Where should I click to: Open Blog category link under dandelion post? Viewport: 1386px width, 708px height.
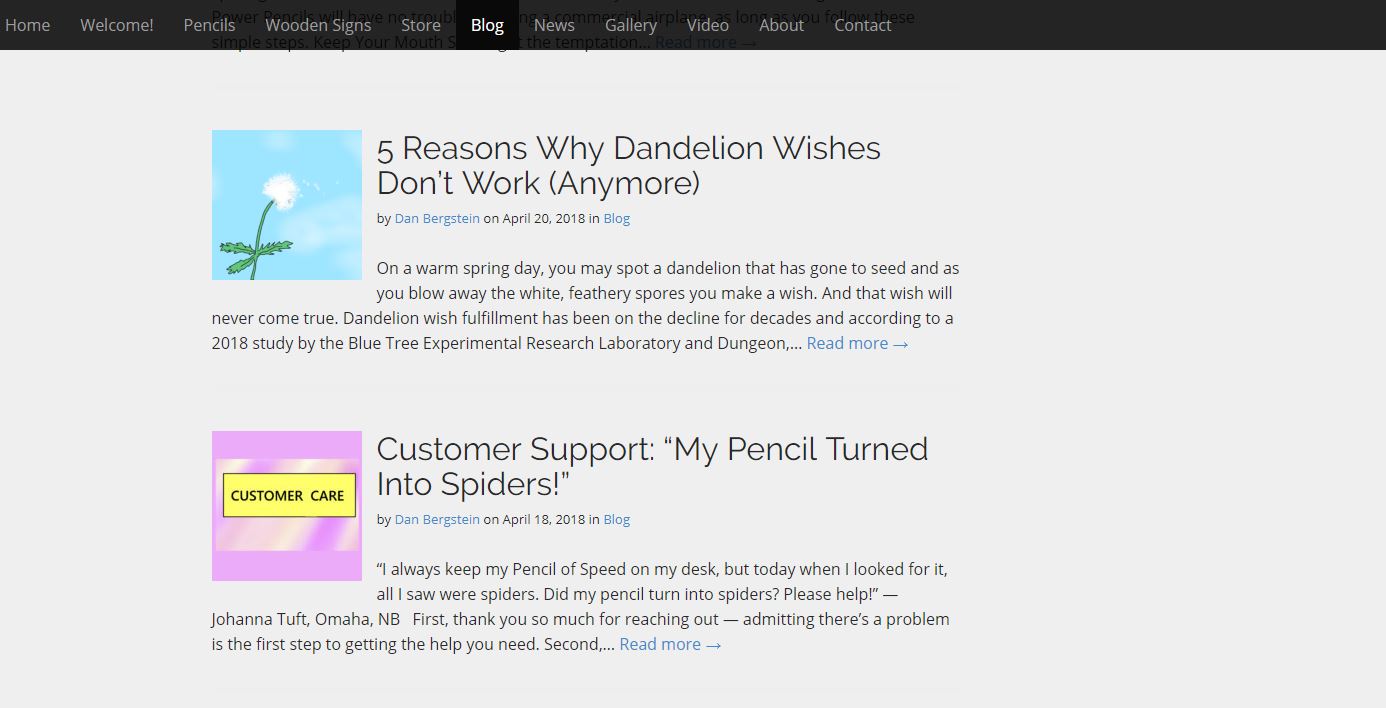coord(616,219)
